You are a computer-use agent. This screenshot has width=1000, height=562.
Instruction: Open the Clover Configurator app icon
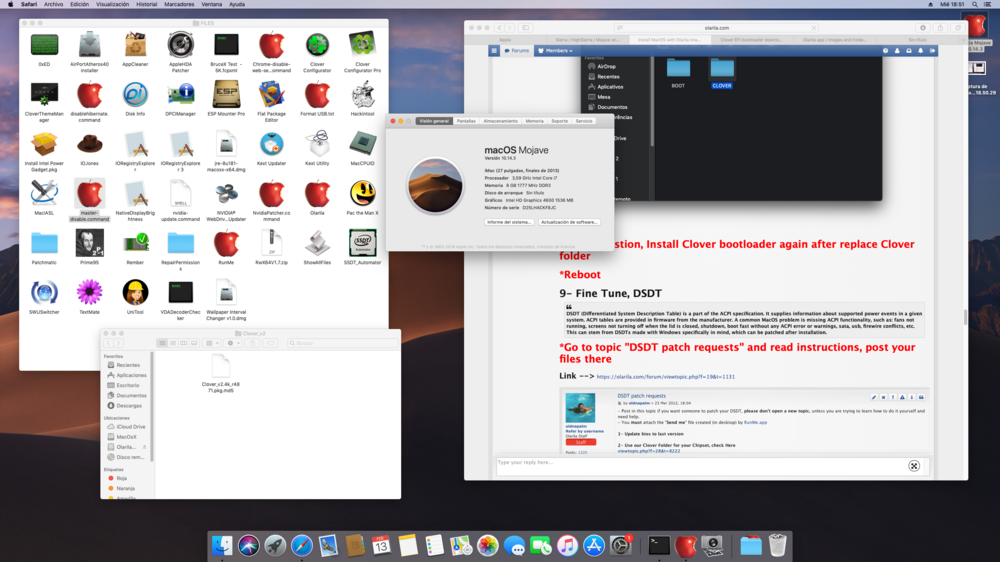317,45
